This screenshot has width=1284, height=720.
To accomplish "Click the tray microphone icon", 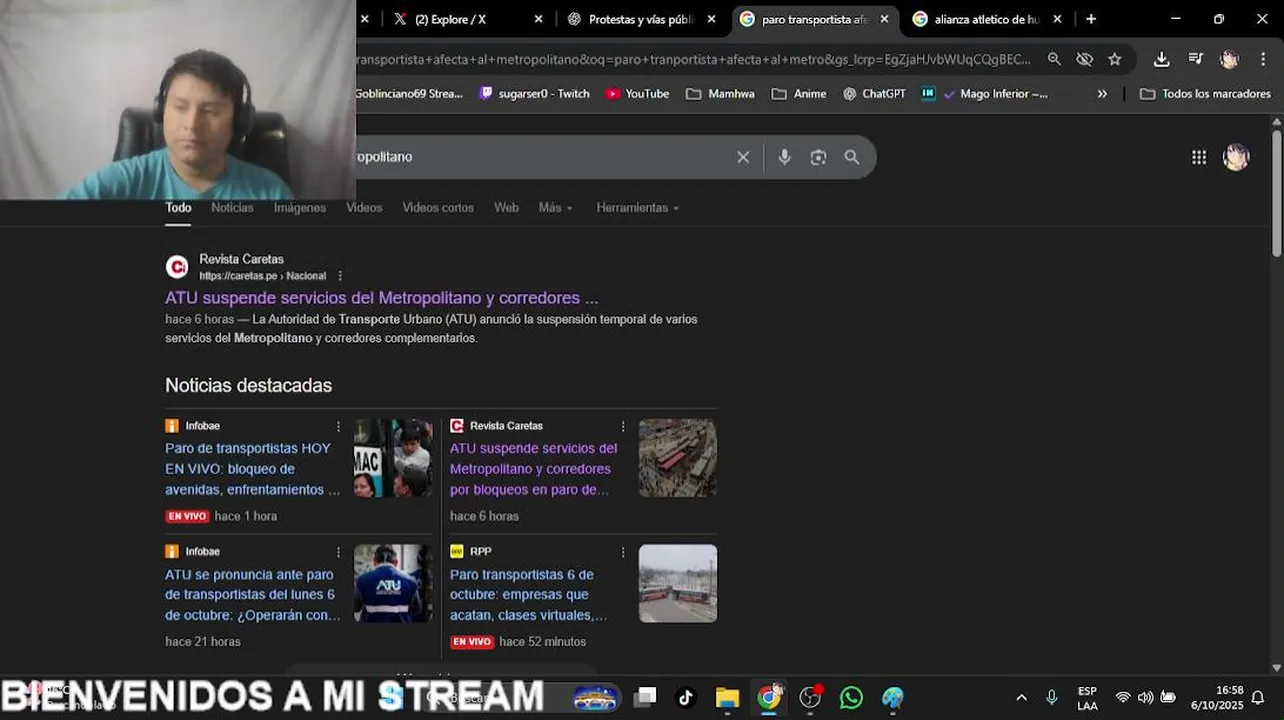I will (1051, 698).
